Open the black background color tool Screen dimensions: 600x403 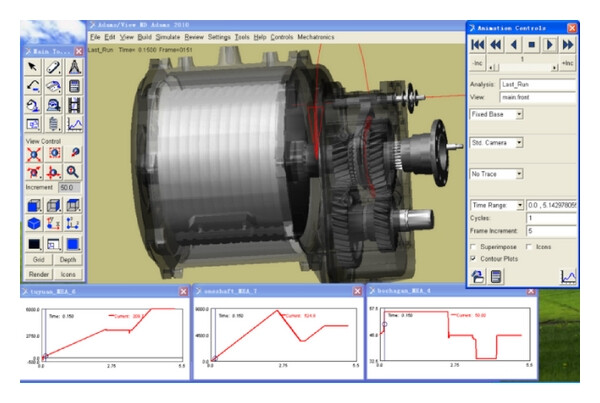(x=34, y=244)
